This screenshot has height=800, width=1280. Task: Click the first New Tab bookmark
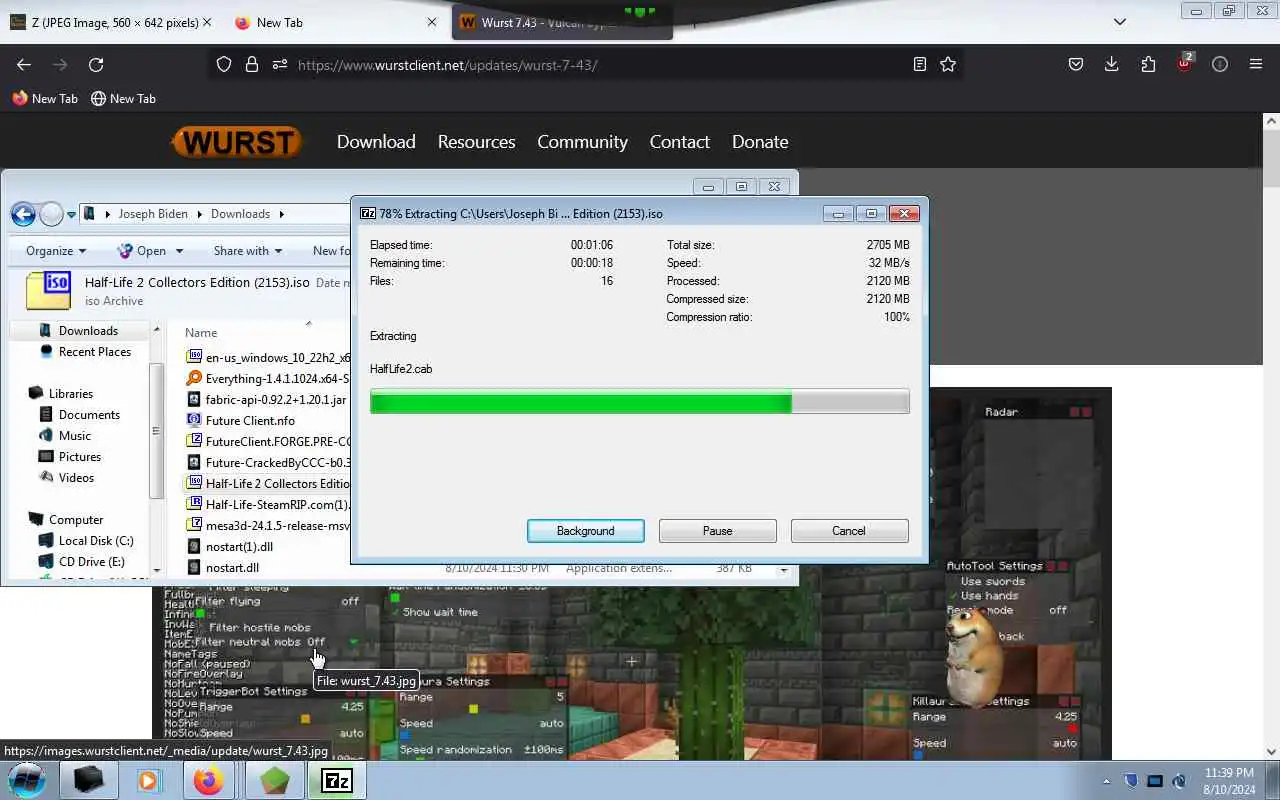45,99
